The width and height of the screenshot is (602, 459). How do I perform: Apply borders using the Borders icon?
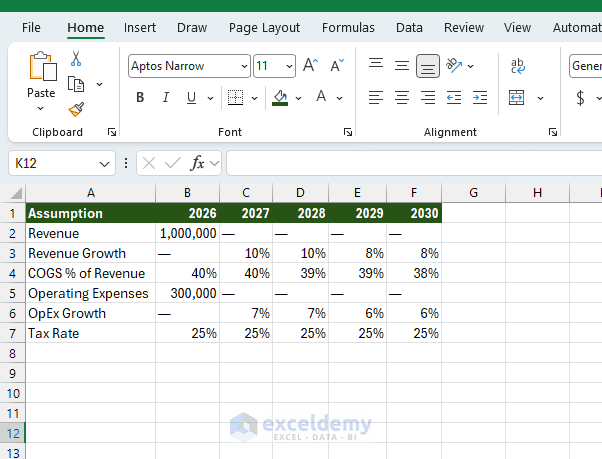pyautogui.click(x=235, y=98)
